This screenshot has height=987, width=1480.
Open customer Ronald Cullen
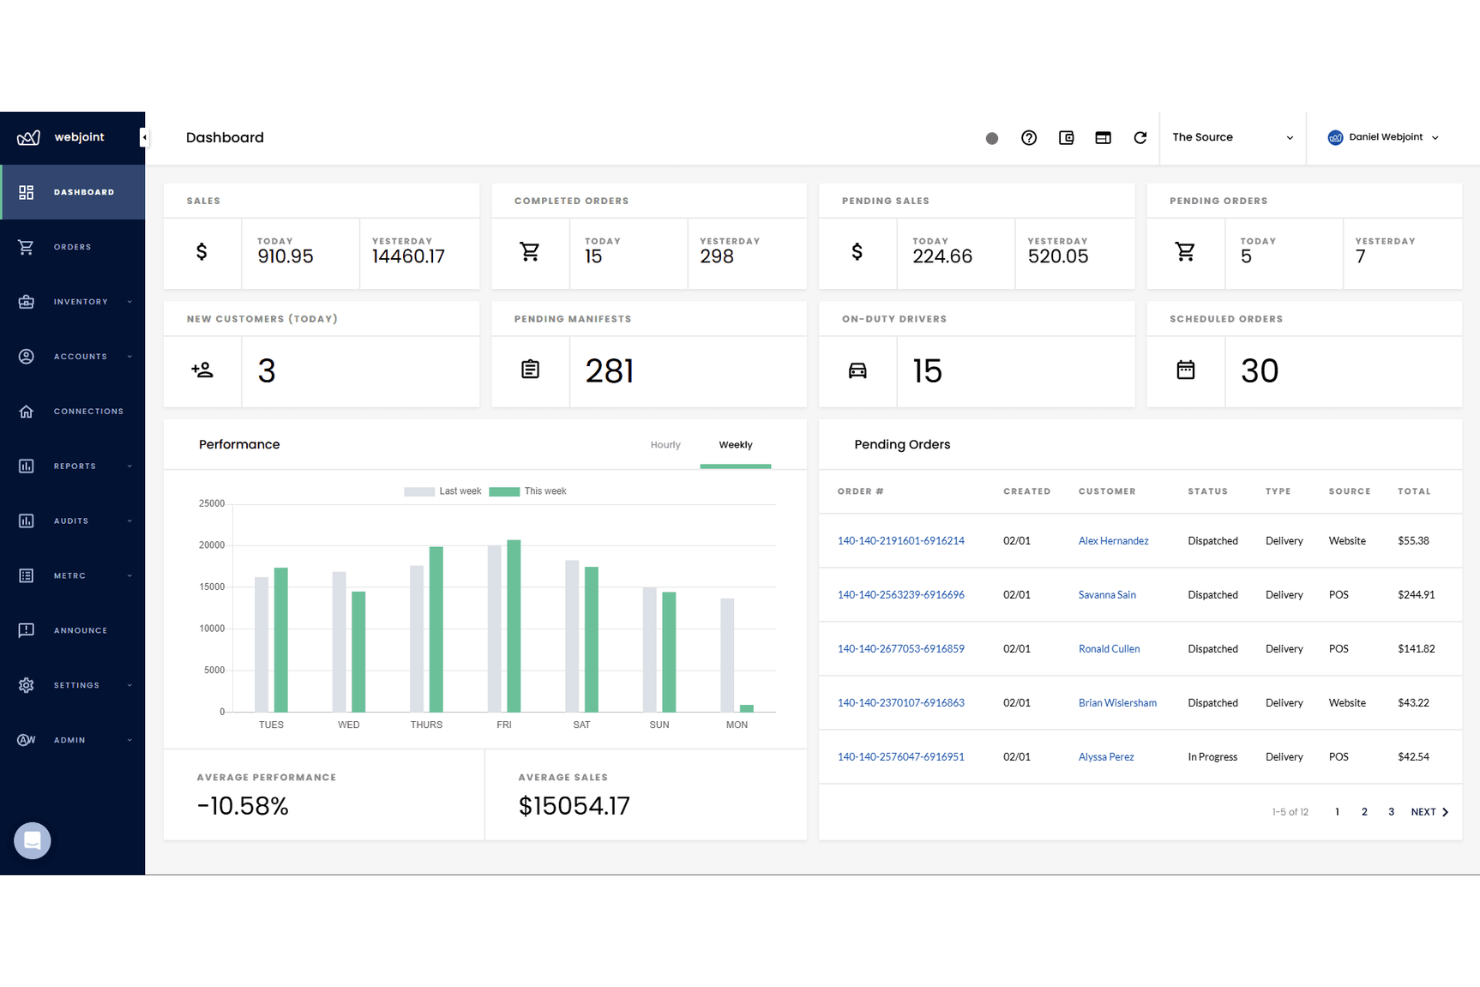click(1109, 649)
